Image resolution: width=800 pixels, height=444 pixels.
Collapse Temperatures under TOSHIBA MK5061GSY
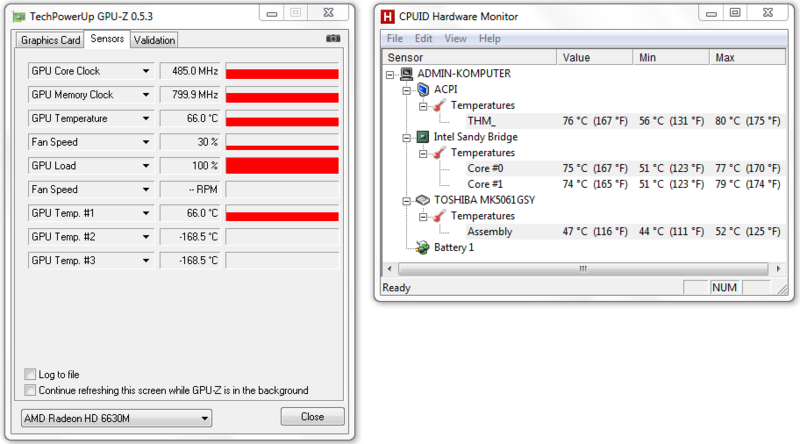point(423,217)
